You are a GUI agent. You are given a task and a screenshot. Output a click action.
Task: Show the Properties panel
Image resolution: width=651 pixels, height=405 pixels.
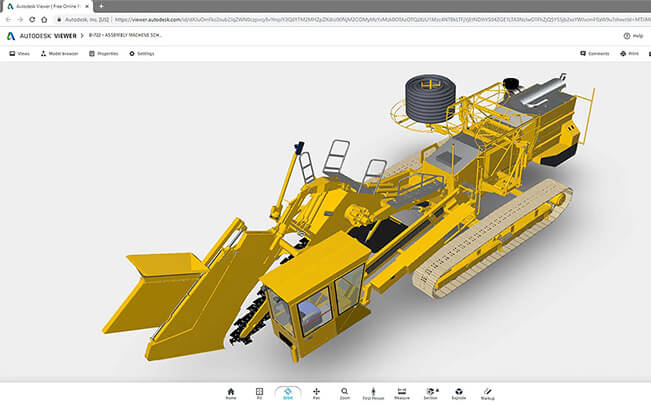tap(104, 54)
